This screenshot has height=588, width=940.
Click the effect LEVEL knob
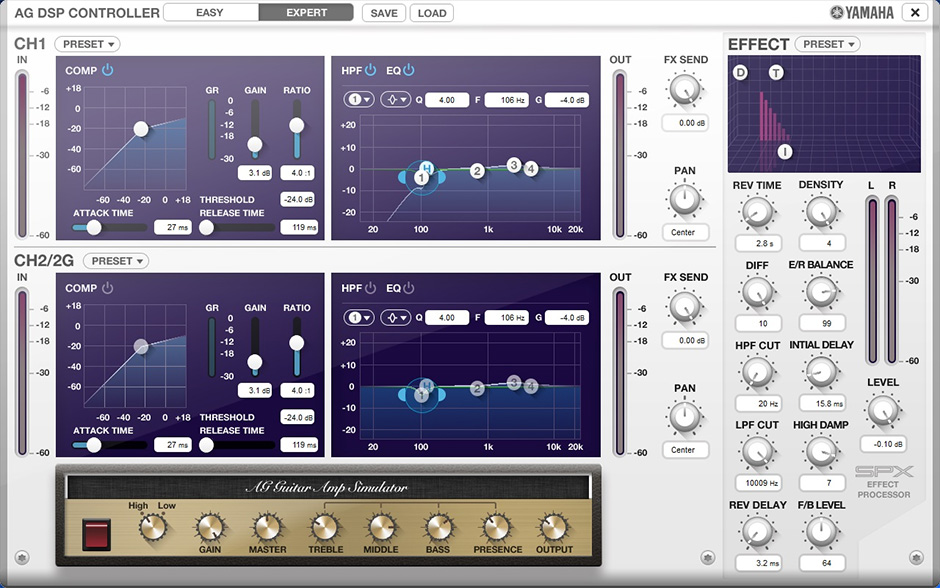(883, 411)
